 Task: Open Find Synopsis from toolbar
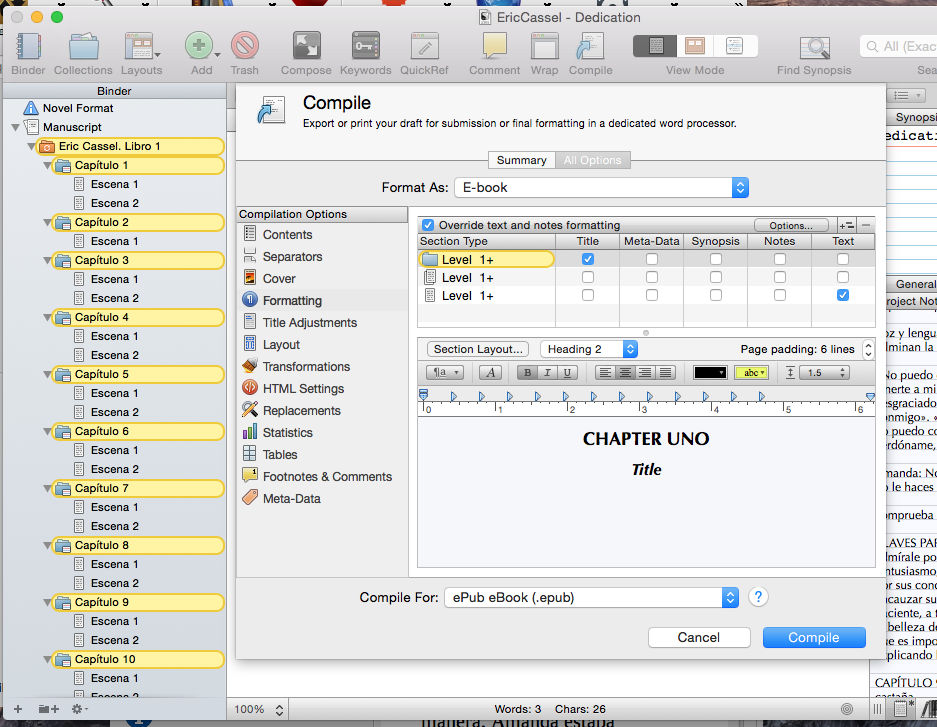tap(814, 47)
